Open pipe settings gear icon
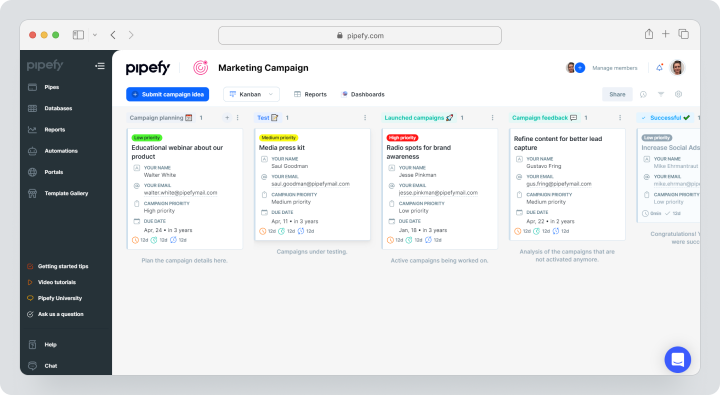 tap(678, 94)
